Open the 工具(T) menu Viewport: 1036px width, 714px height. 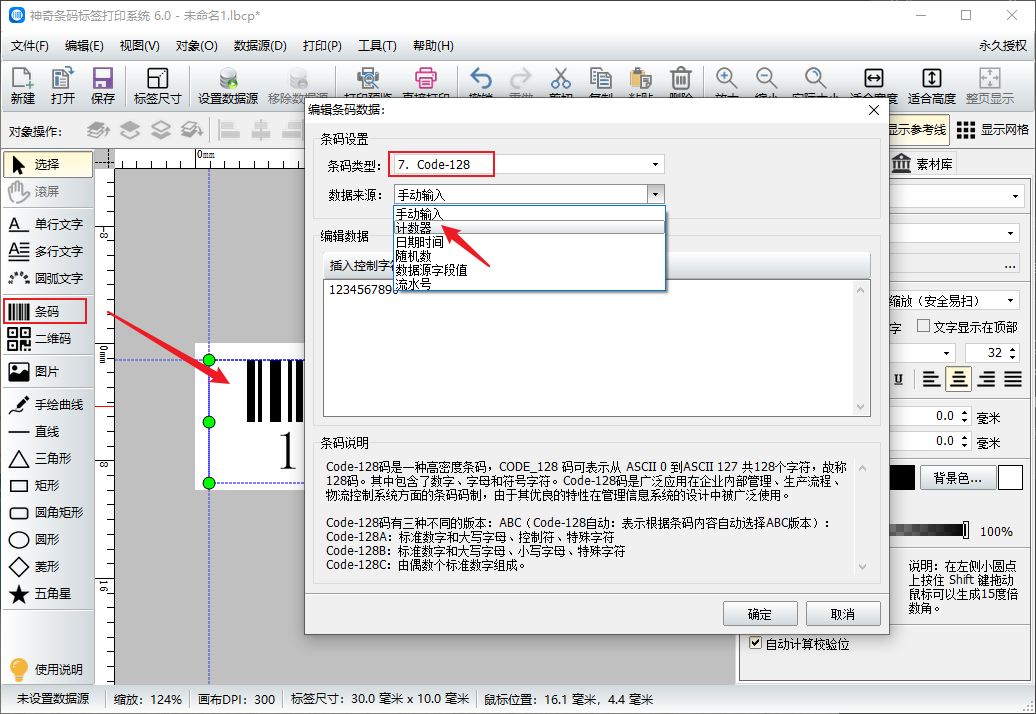377,46
